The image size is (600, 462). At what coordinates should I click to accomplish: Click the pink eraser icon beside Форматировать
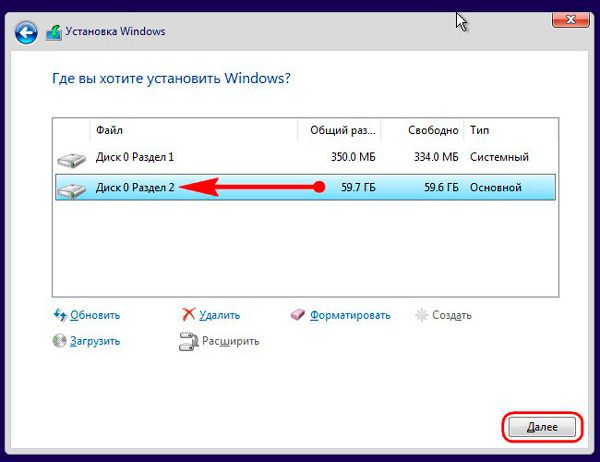(298, 315)
